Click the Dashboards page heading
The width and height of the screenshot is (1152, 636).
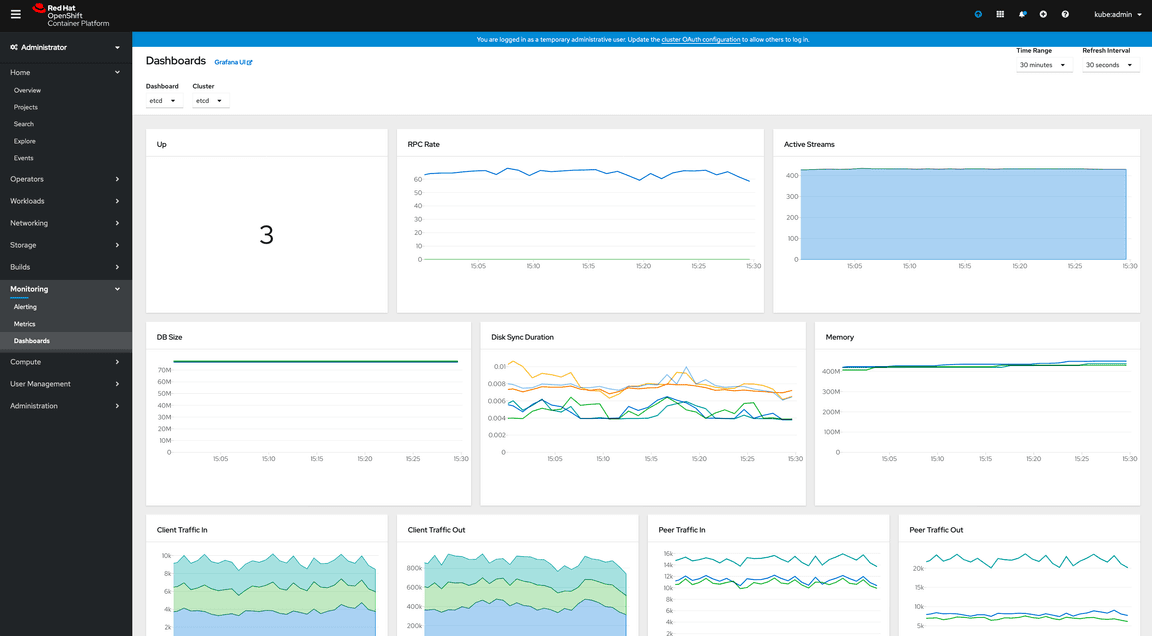coord(176,61)
